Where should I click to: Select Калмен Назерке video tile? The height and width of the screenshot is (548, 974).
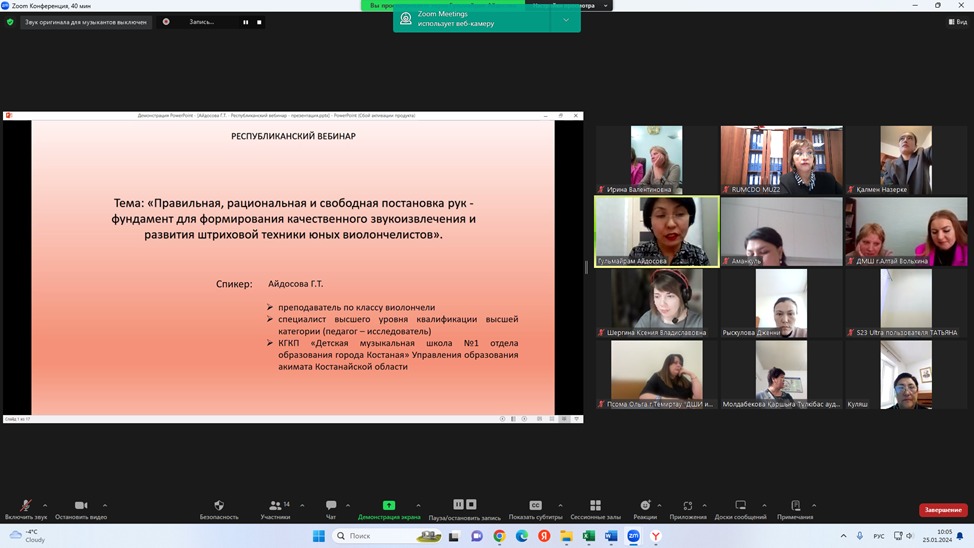coord(906,160)
